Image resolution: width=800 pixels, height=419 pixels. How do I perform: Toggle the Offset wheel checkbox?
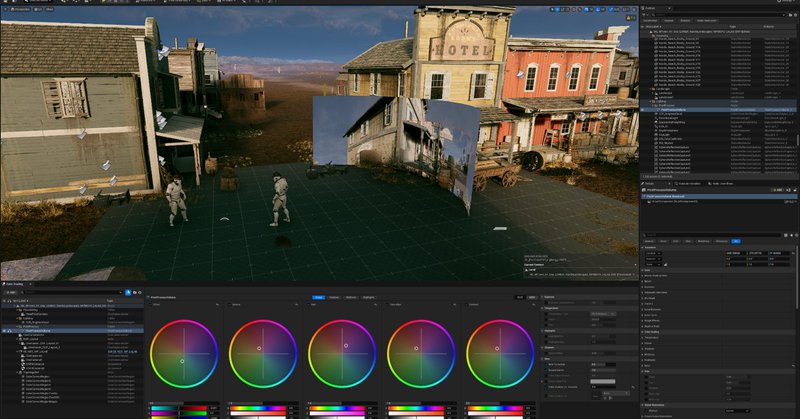[x=149, y=305]
